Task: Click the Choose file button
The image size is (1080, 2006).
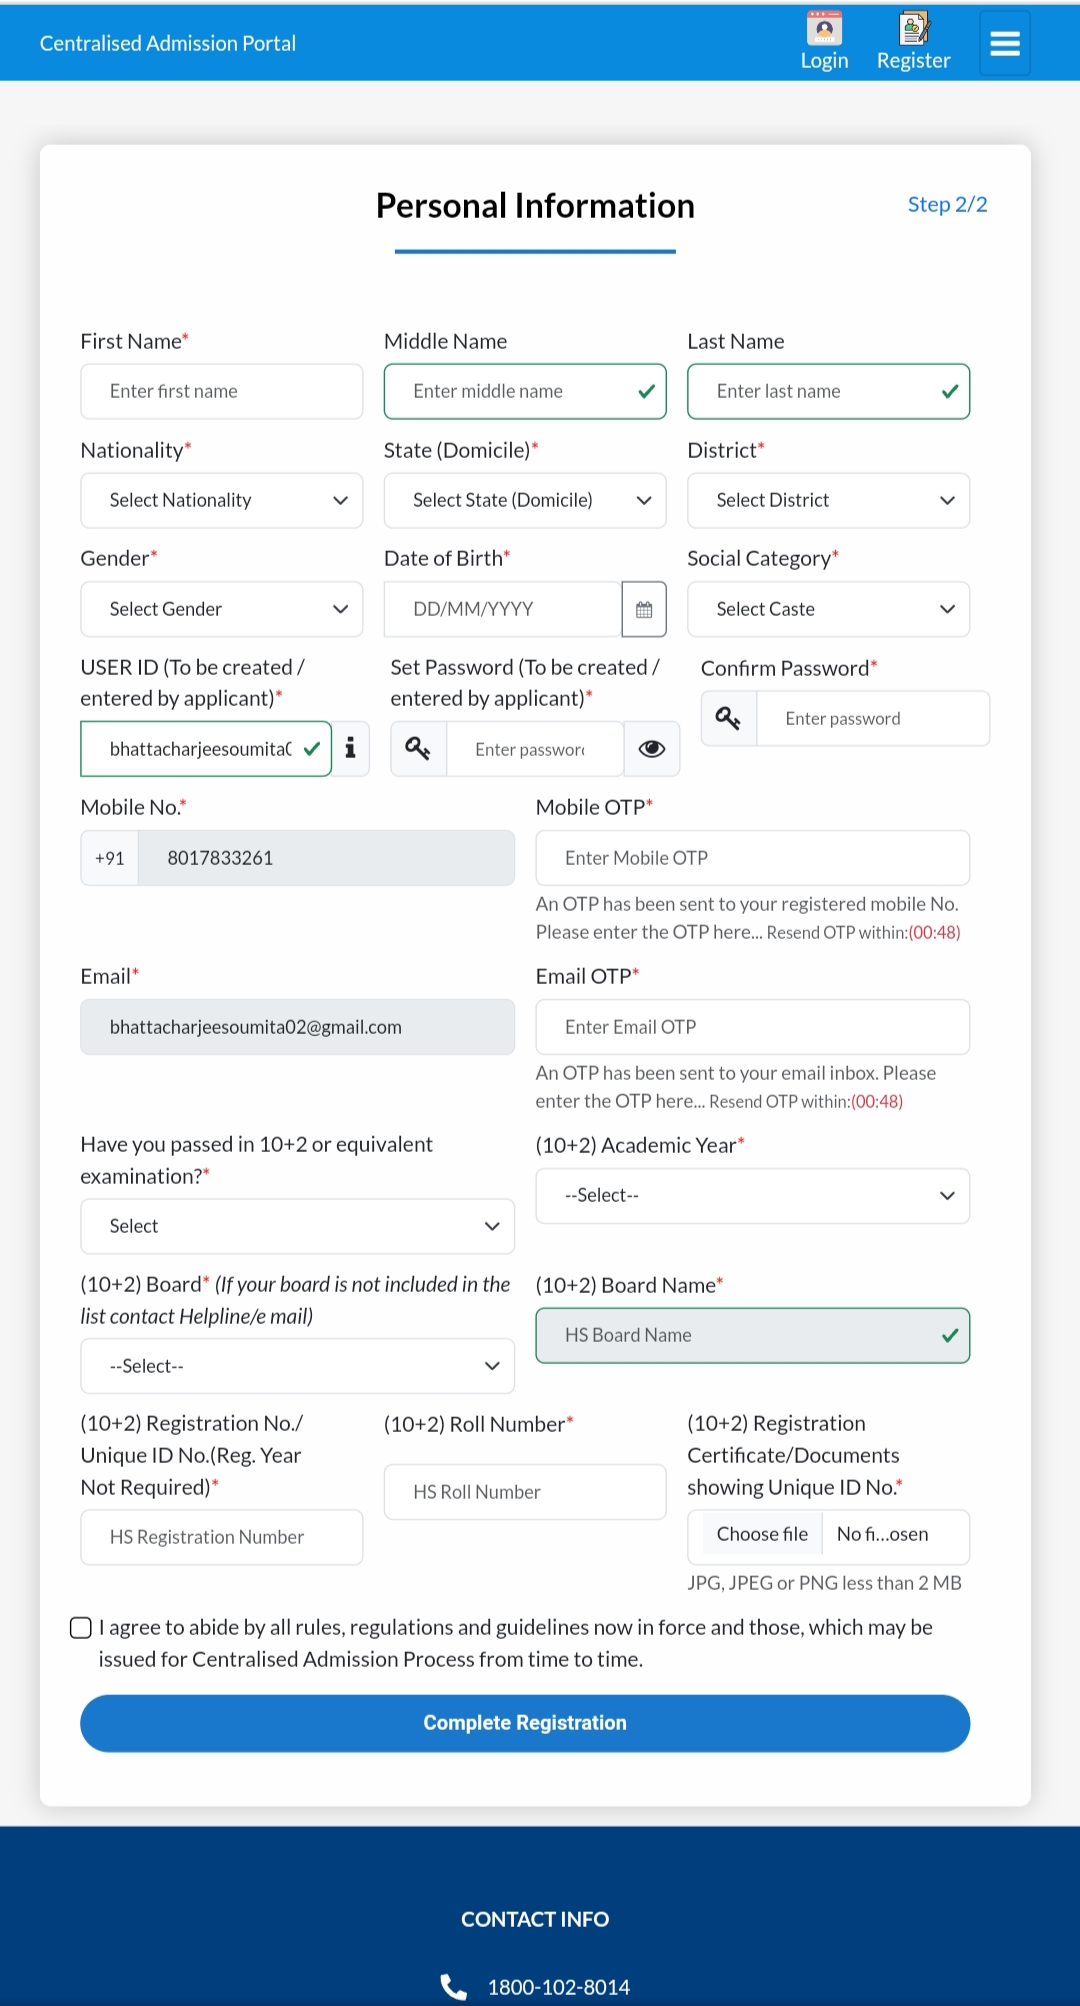Action: click(x=761, y=1534)
